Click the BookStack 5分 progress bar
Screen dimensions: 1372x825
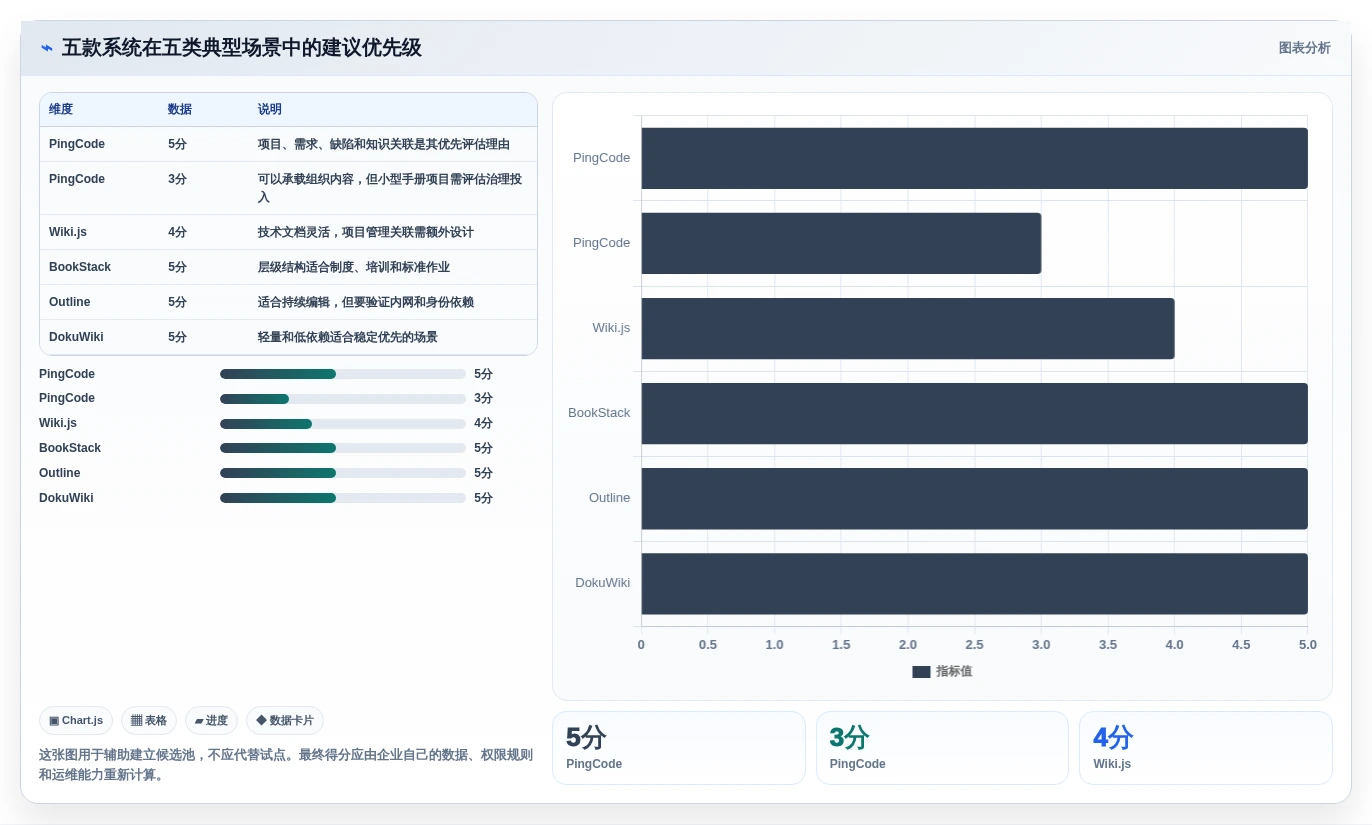[343, 448]
